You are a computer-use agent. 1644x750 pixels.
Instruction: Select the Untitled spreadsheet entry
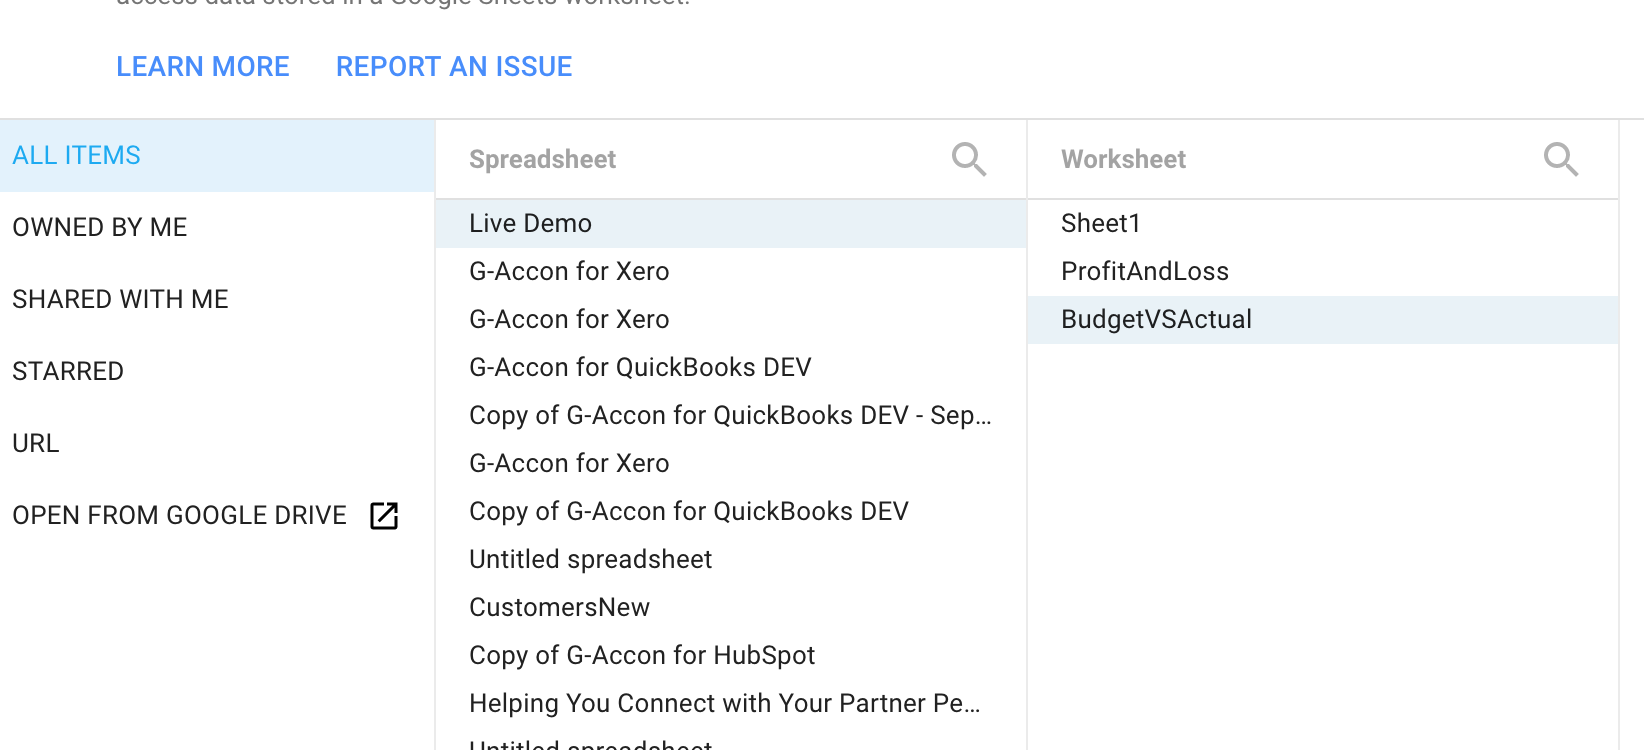tap(591, 560)
